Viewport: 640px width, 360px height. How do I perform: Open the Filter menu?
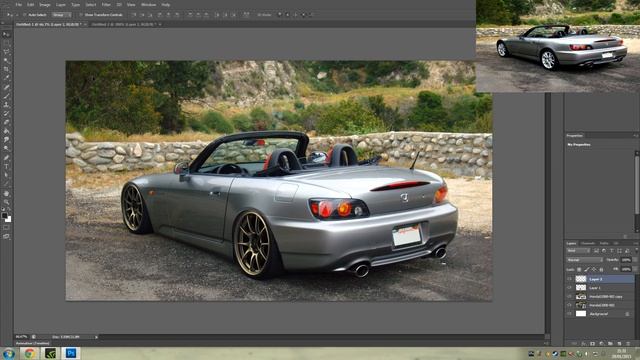(x=106, y=4)
